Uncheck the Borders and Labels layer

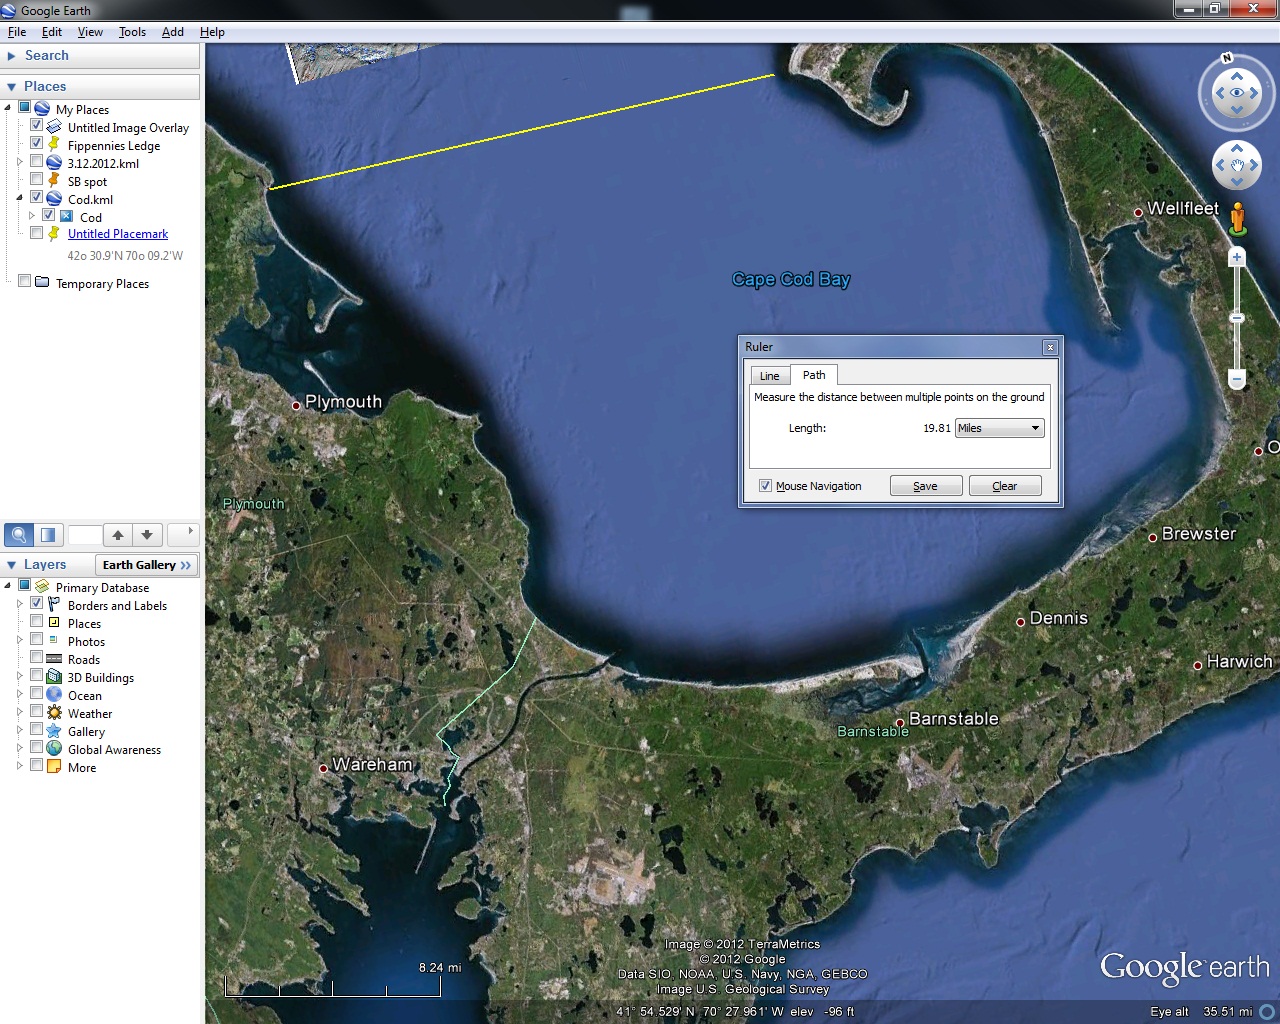tap(37, 603)
